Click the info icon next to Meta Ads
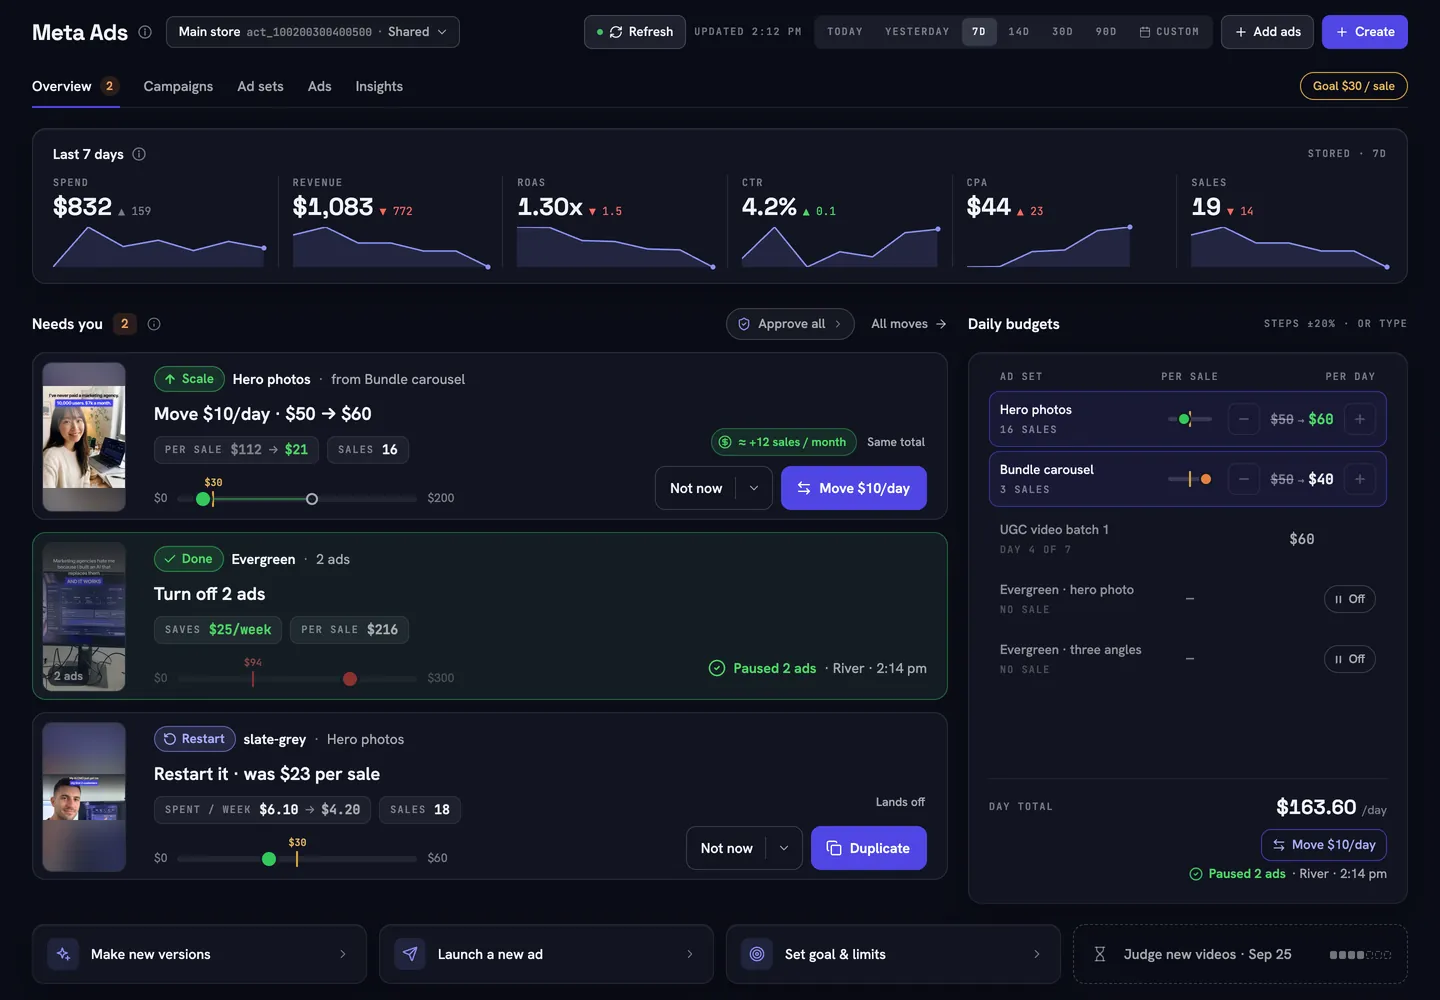 click(x=145, y=32)
